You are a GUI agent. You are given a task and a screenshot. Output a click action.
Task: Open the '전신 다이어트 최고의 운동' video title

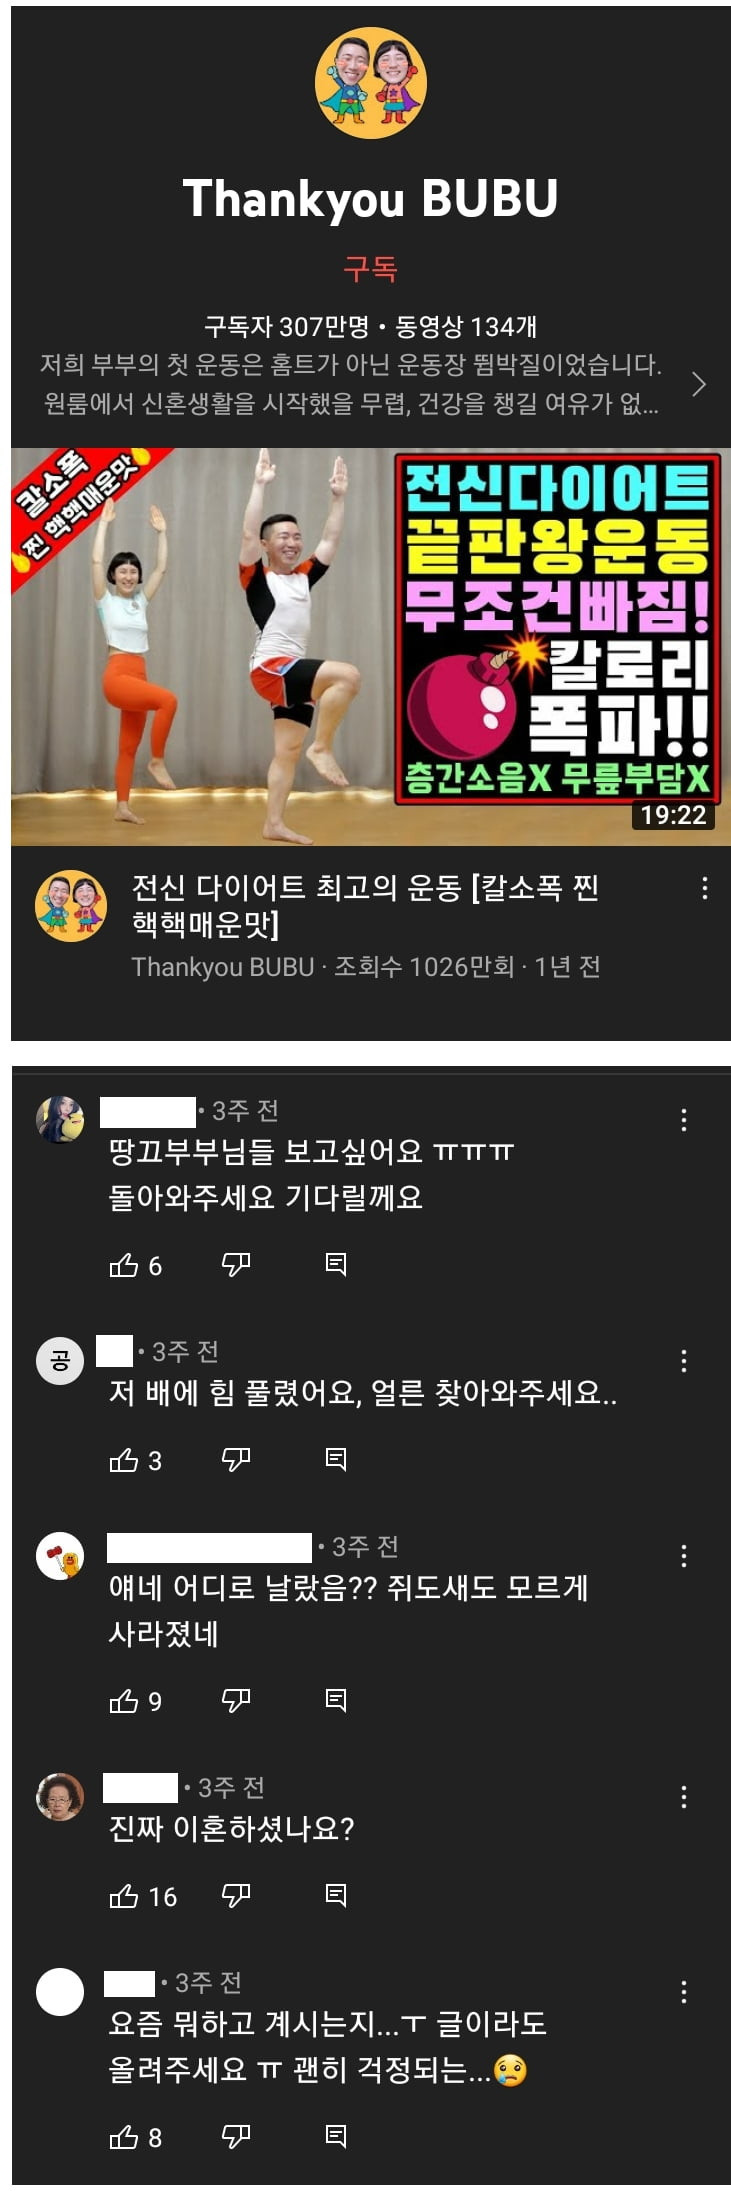tap(366, 905)
